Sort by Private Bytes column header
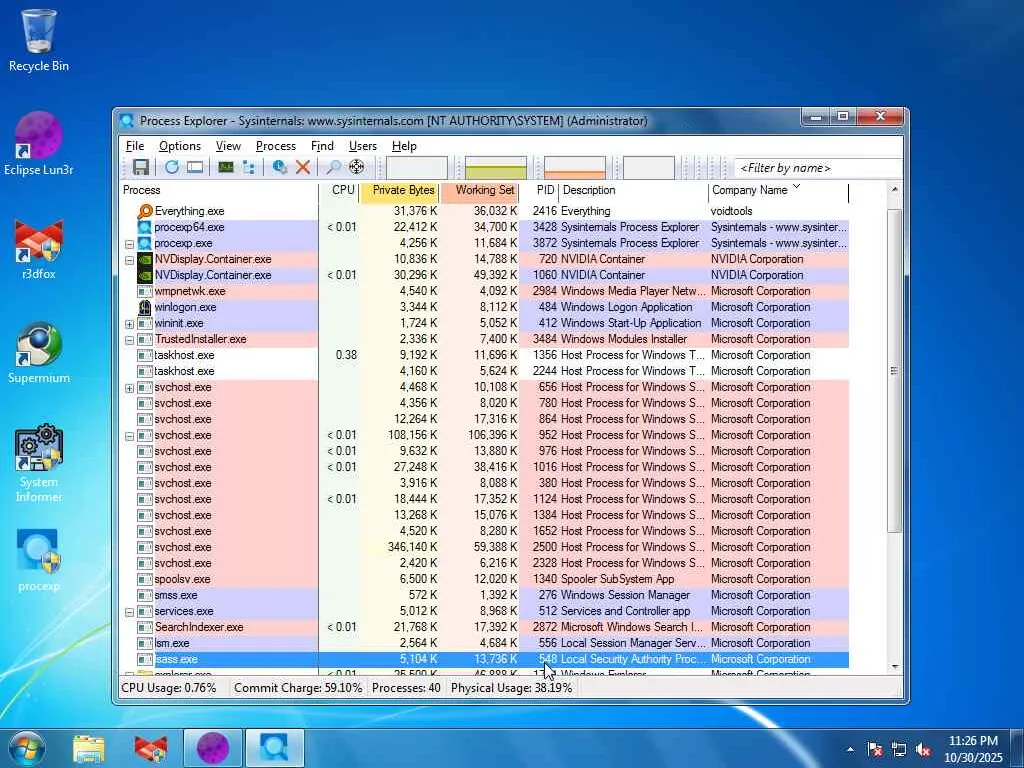 (400, 190)
